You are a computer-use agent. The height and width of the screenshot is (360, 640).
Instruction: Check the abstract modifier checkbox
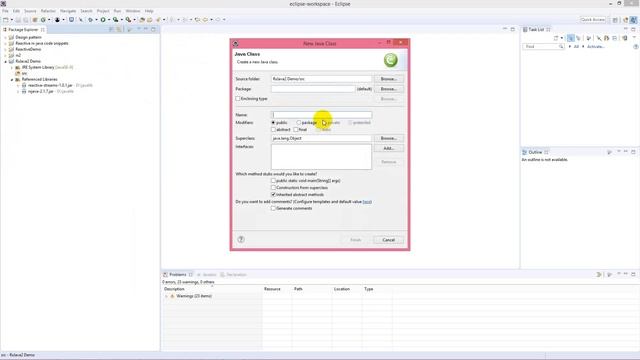click(273, 129)
